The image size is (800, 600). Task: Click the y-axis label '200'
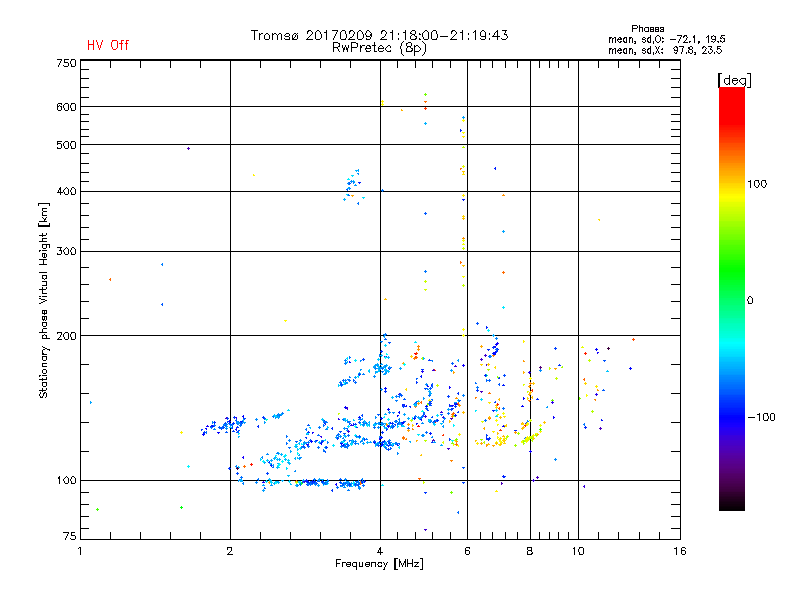coord(66,336)
